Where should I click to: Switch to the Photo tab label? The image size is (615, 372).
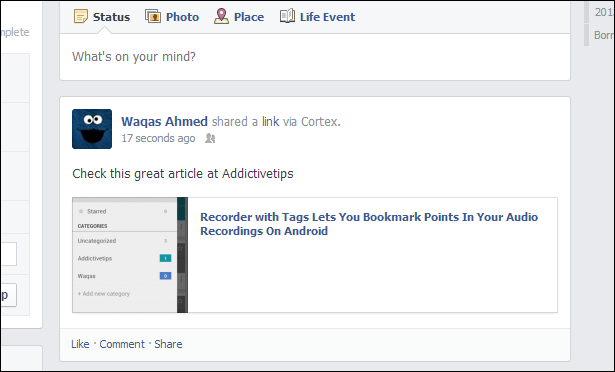182,17
